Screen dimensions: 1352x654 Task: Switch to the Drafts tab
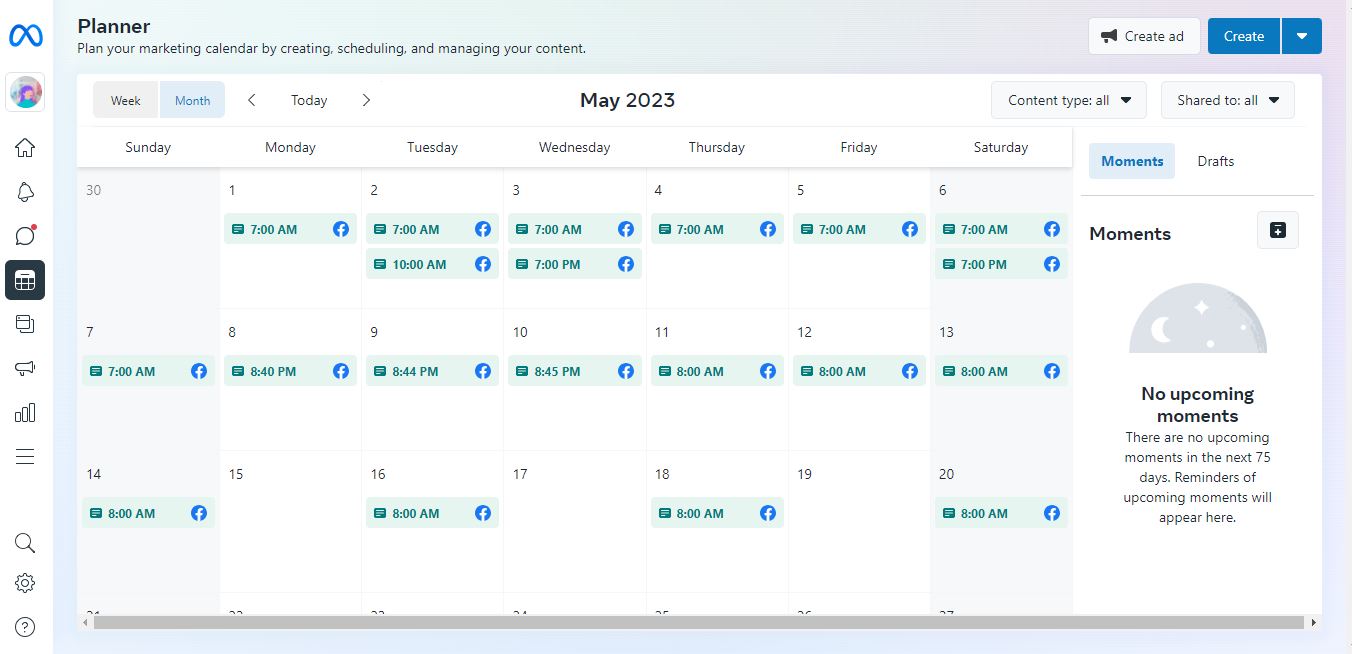pyautogui.click(x=1215, y=161)
